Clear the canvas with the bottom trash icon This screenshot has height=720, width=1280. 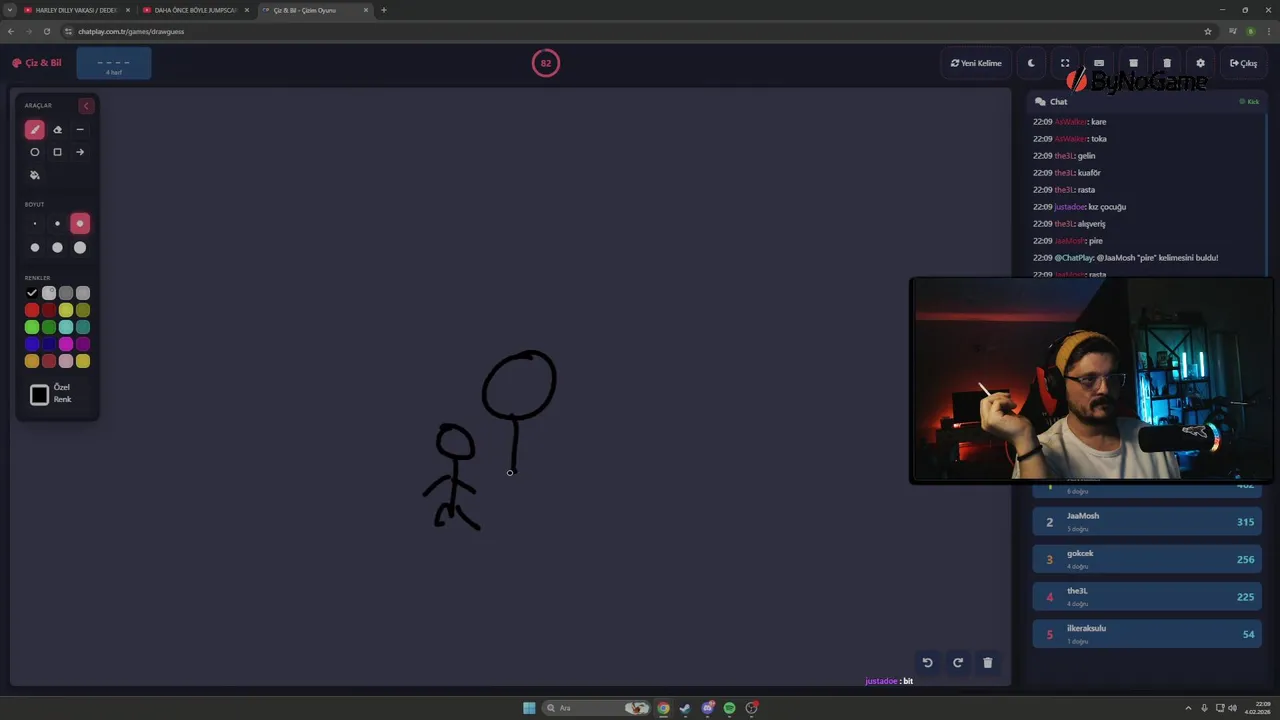pos(987,662)
